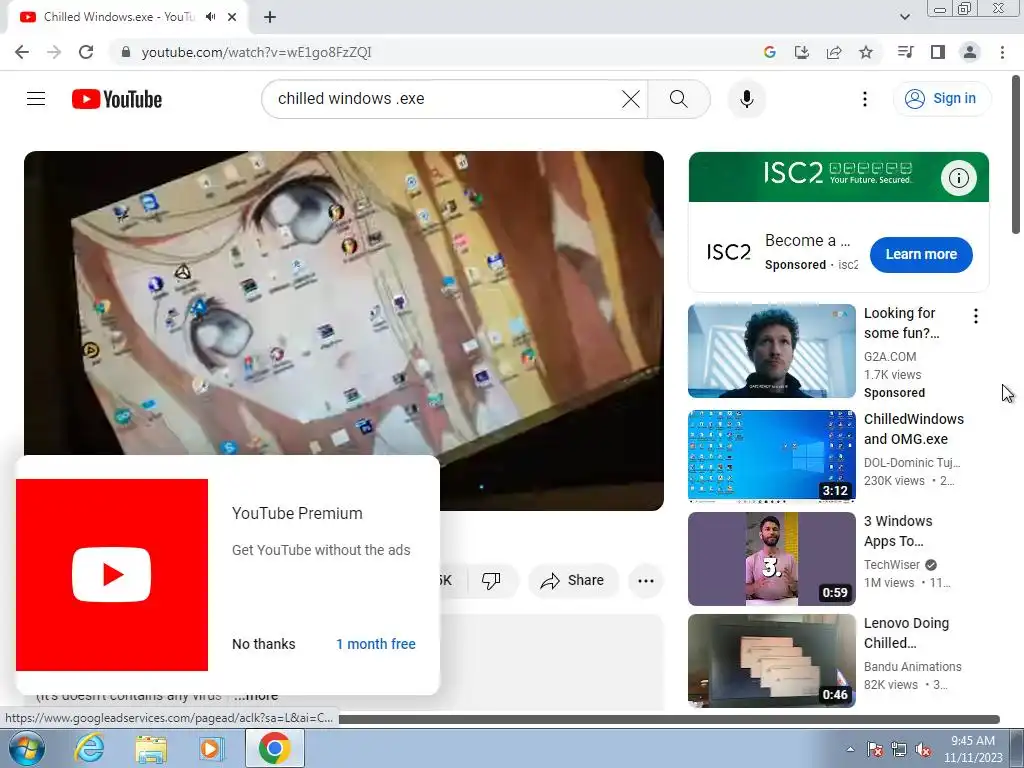Image resolution: width=1024 pixels, height=768 pixels.
Task: Dislike the video with the thumbs-down icon
Action: coord(491,580)
